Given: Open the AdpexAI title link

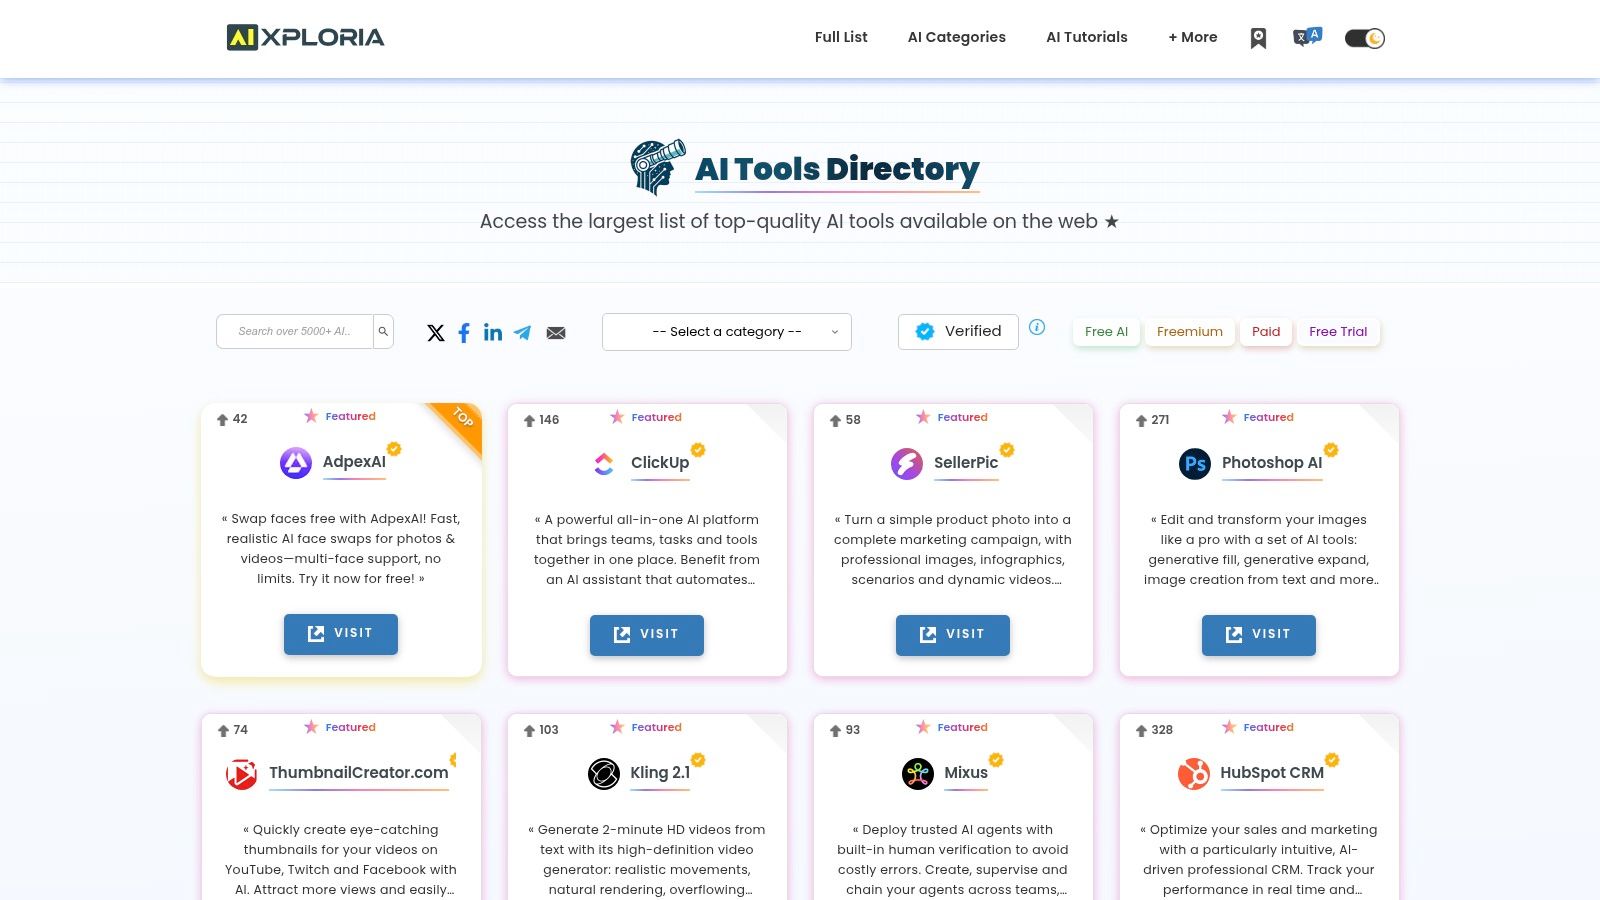Looking at the screenshot, I should point(354,462).
